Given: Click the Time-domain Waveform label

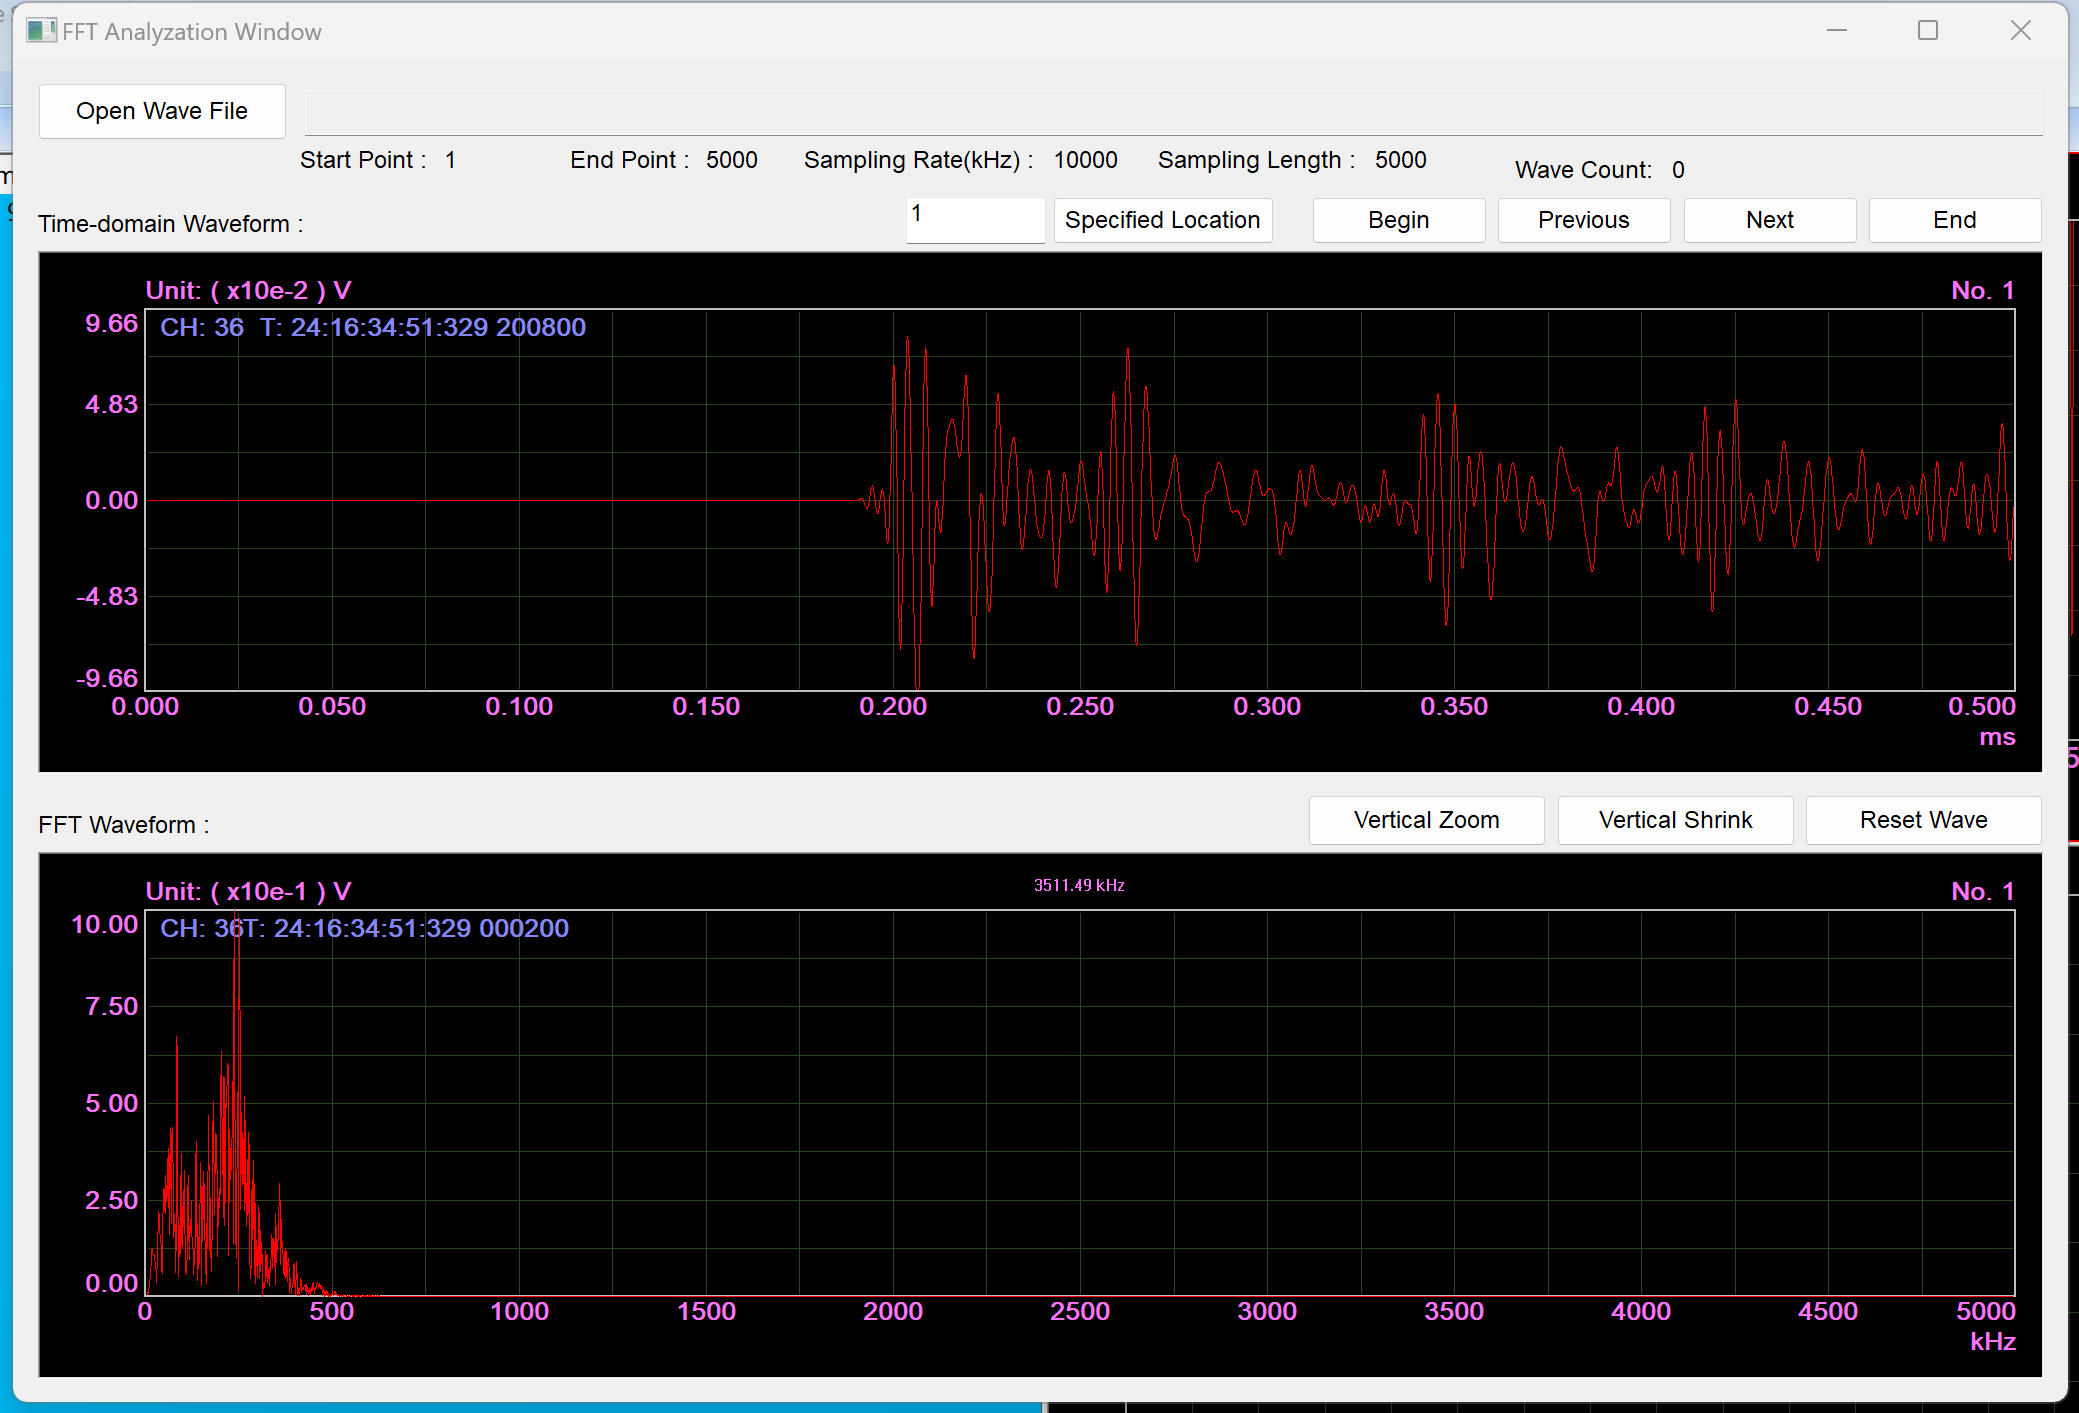Looking at the screenshot, I should point(170,224).
